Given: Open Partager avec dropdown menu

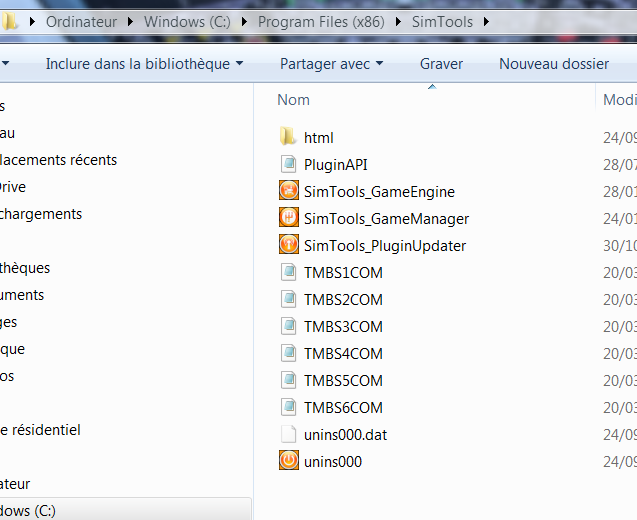Looking at the screenshot, I should click(332, 64).
